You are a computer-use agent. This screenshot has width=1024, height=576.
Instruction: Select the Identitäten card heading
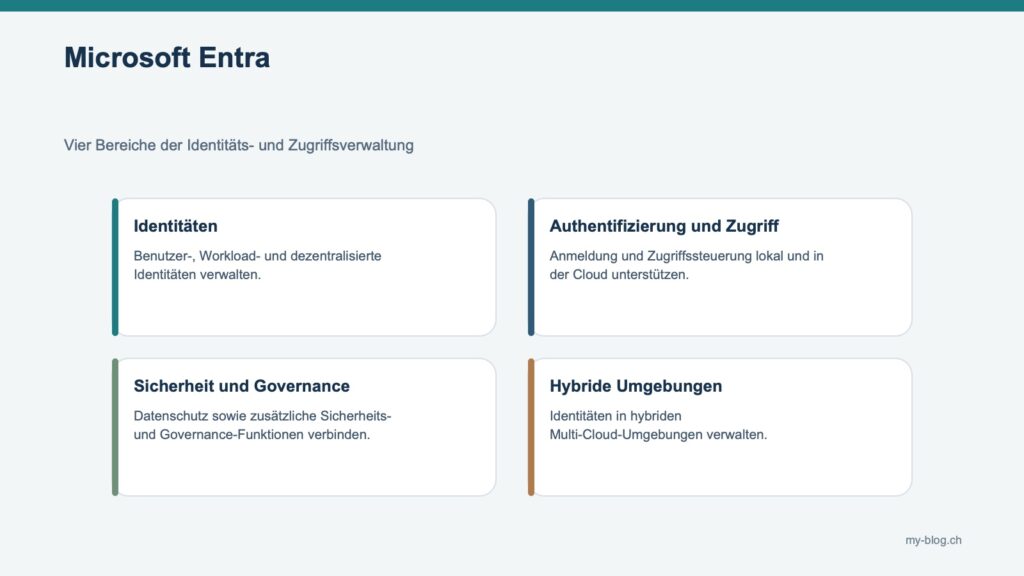176,226
